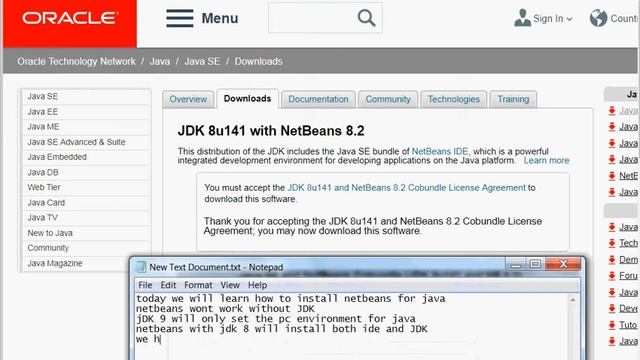Viewport: 640px width, 360px height.
Task: Click Oracle Technology Network breadcrumb
Action: (76, 61)
